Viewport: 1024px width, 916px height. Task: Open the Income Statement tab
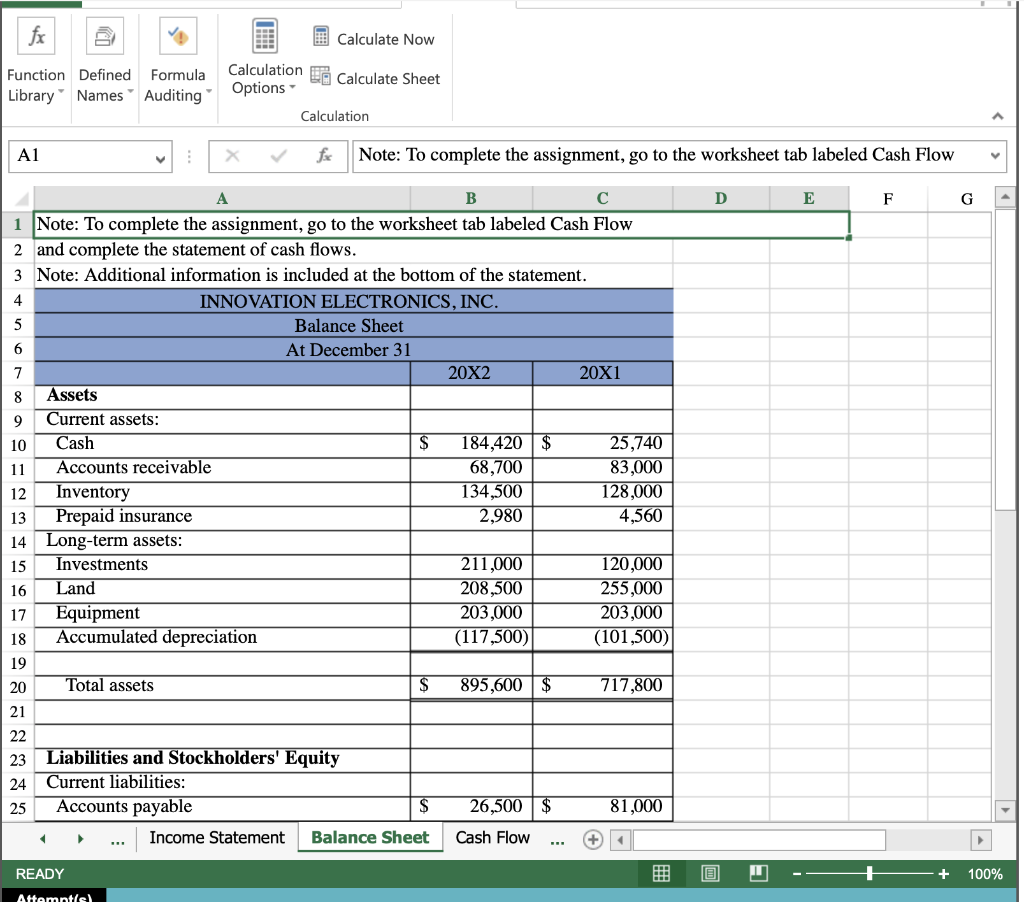216,837
